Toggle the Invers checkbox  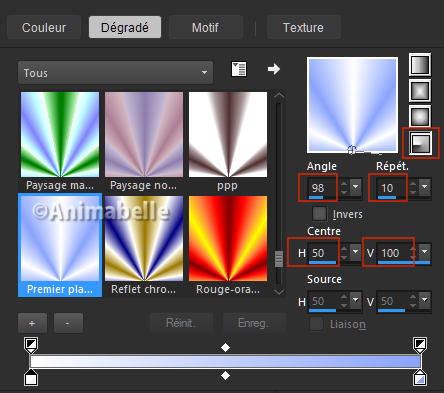pos(319,213)
